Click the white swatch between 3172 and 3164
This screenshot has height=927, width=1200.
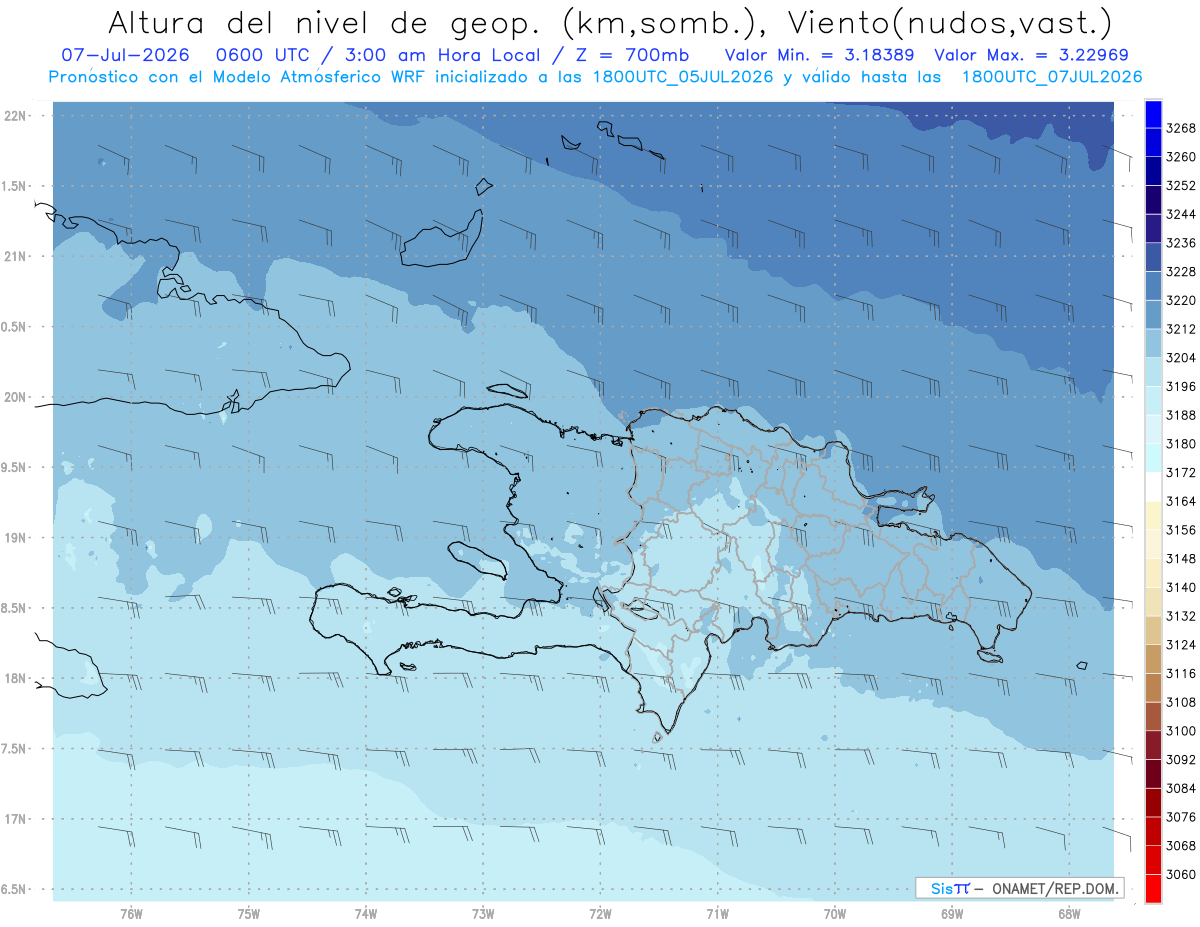(1153, 487)
